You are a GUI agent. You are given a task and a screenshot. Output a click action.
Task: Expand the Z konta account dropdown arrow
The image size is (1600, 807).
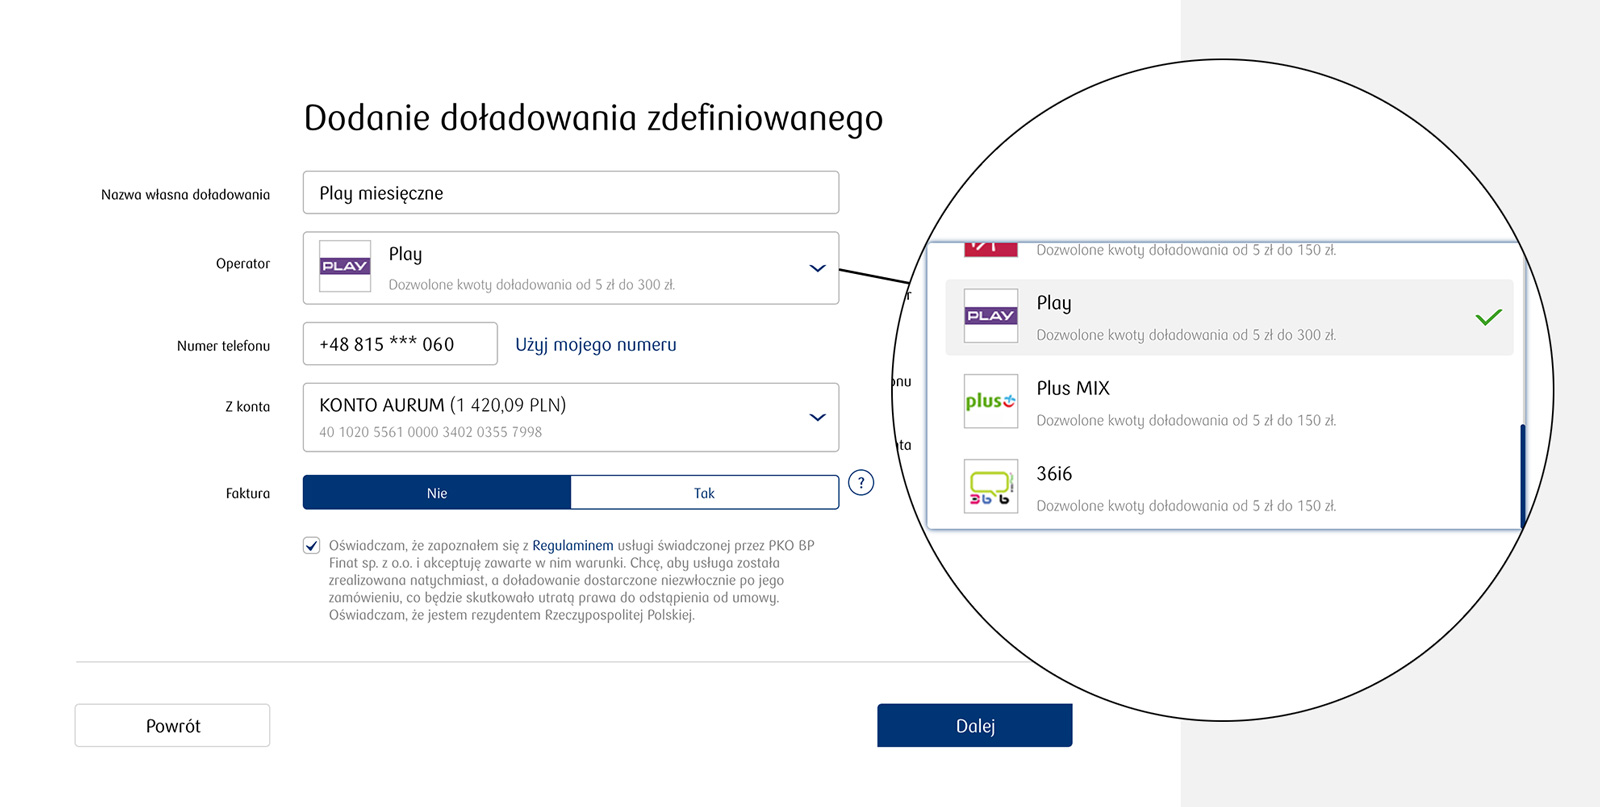[x=817, y=417]
